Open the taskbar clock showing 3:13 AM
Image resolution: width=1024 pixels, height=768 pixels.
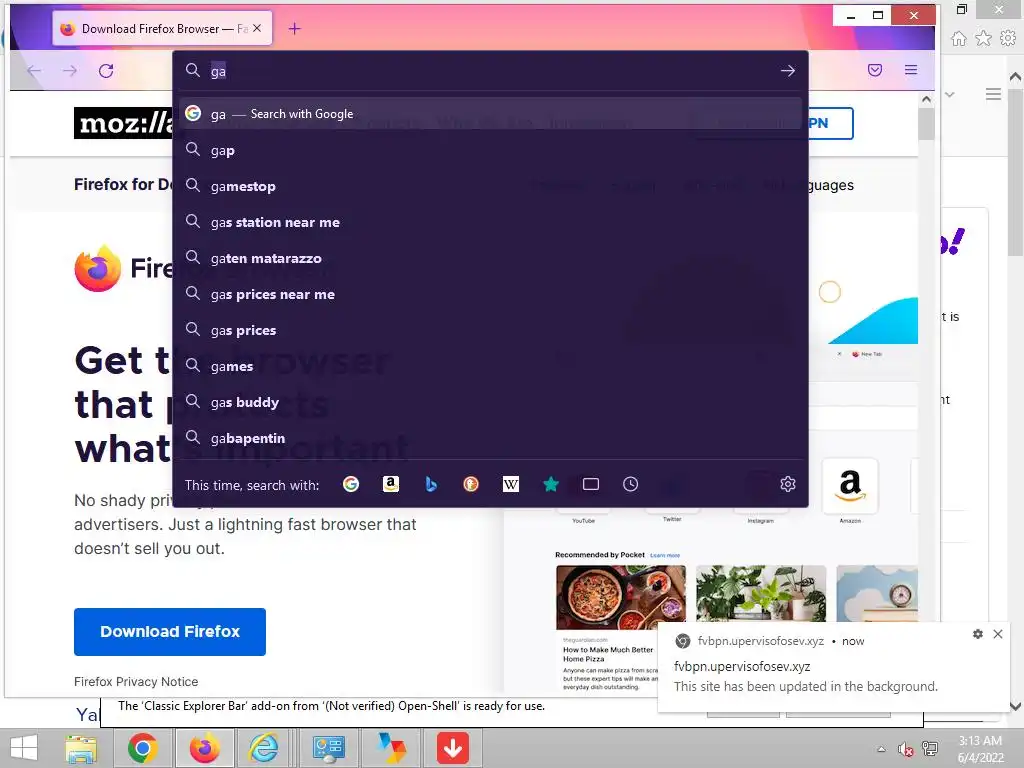[x=980, y=748]
